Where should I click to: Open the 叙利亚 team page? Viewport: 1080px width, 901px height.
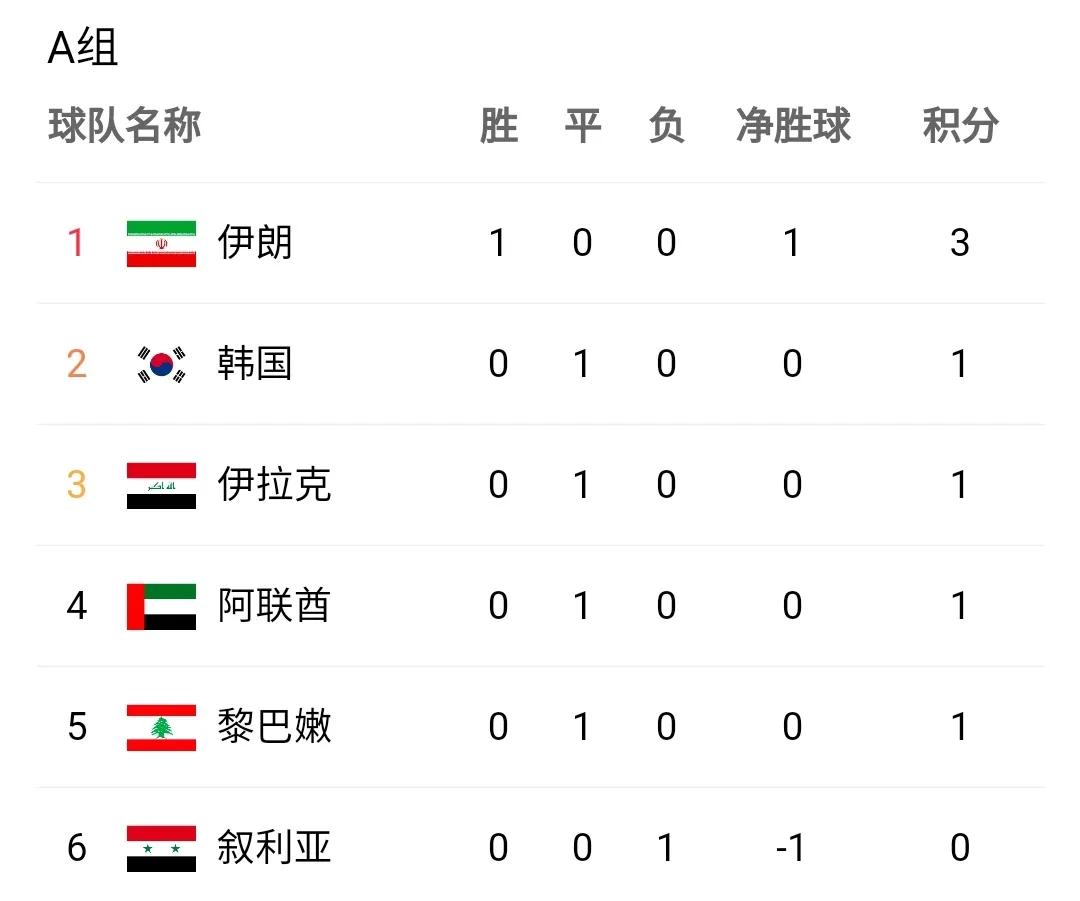(275, 847)
